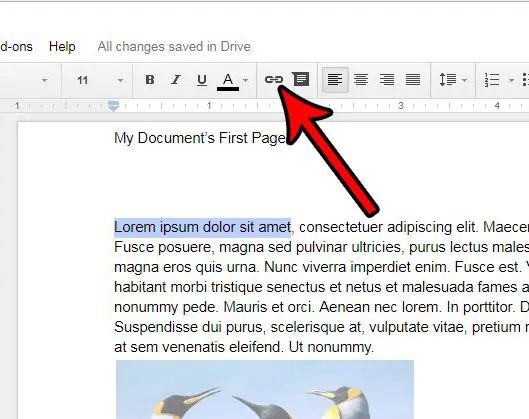Open the Help menu
The image size is (529, 419).
click(x=62, y=47)
